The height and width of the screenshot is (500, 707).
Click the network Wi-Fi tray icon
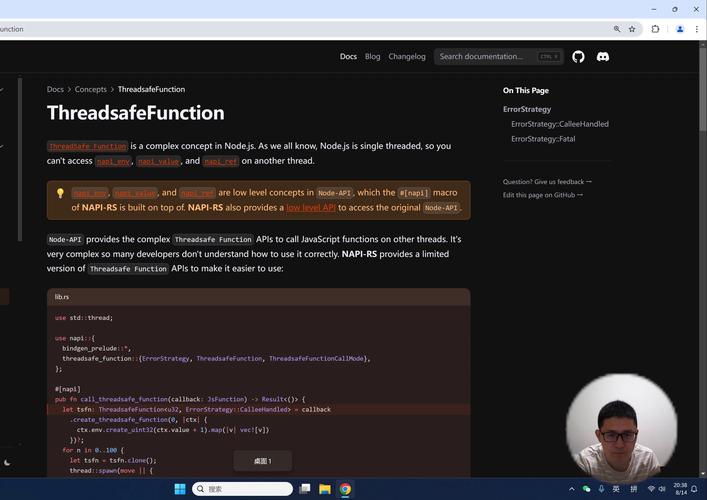(x=651, y=489)
